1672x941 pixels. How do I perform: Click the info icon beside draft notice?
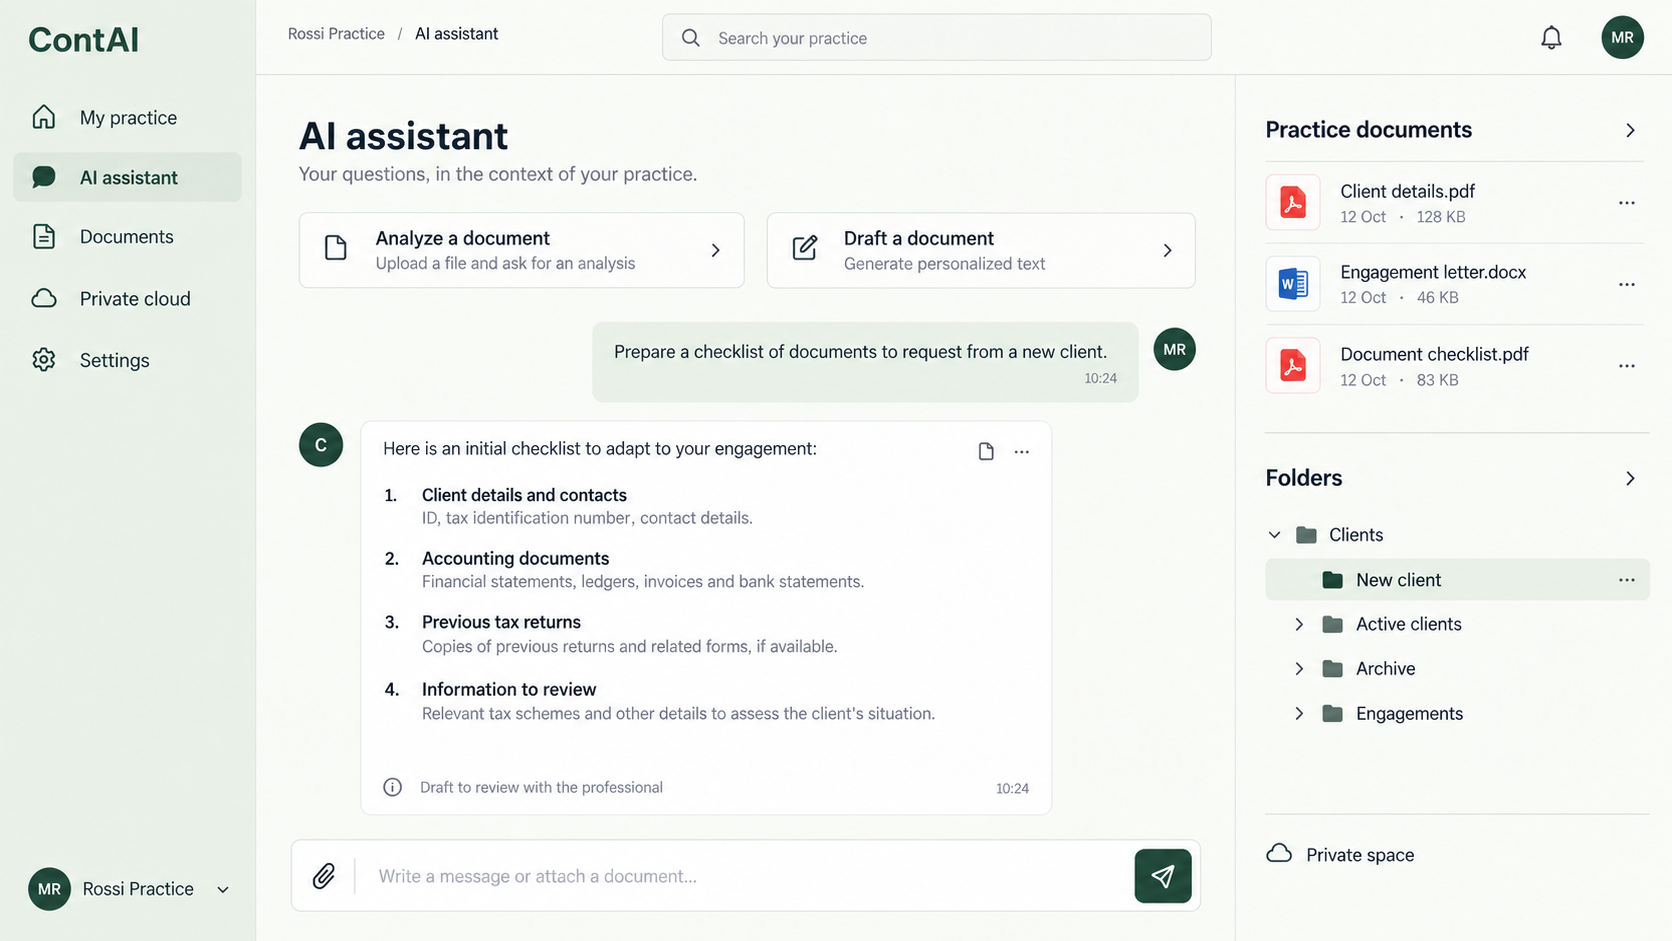coord(393,787)
